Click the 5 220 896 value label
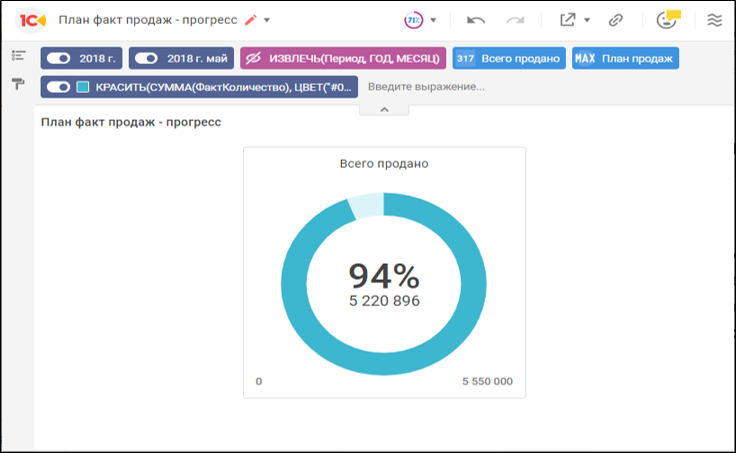Viewport: 736px width, 453px height. click(384, 301)
